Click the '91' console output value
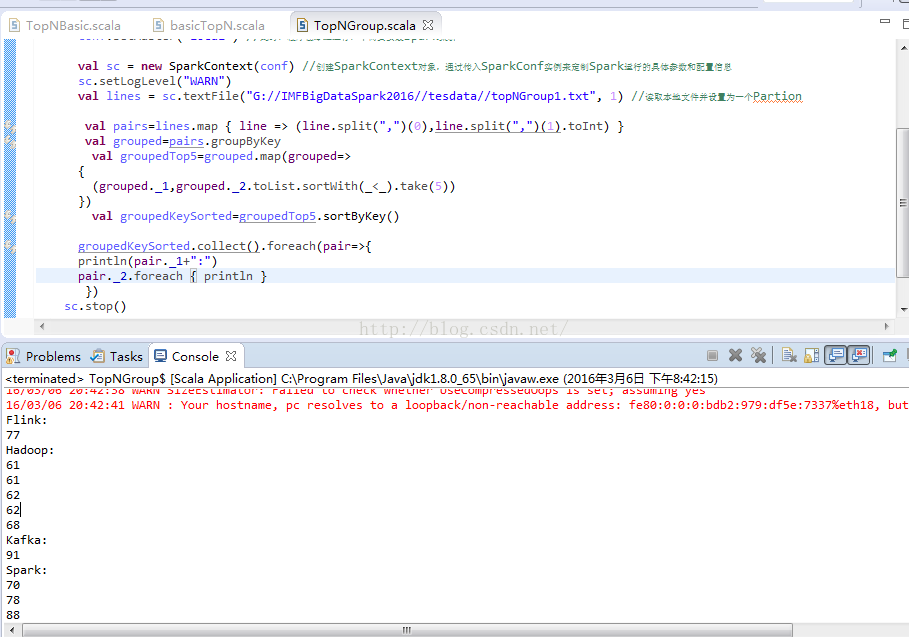 [13, 555]
